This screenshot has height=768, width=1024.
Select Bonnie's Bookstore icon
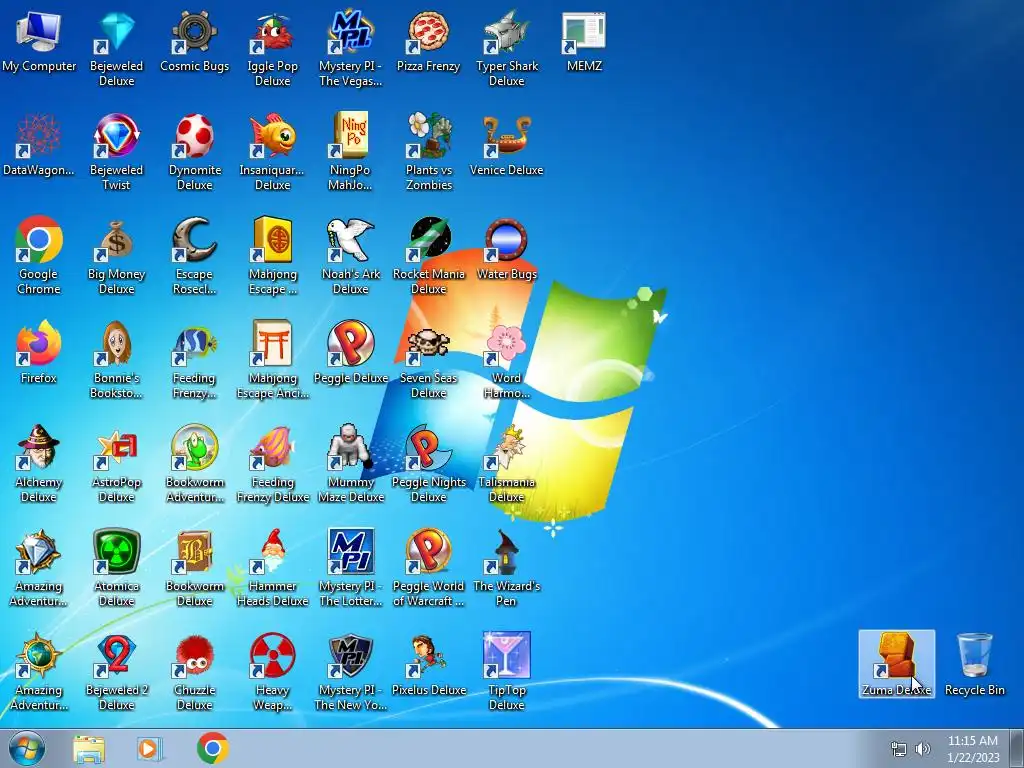click(116, 344)
